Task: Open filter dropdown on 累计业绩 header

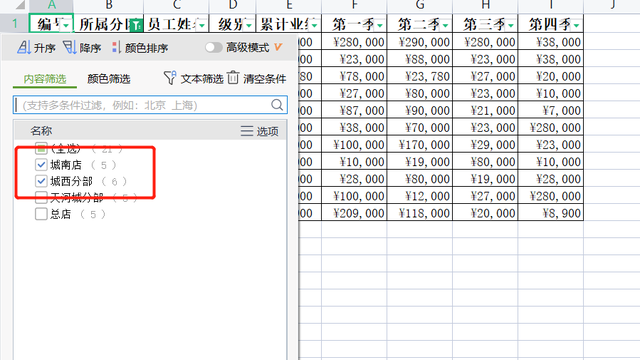Action: point(314,26)
